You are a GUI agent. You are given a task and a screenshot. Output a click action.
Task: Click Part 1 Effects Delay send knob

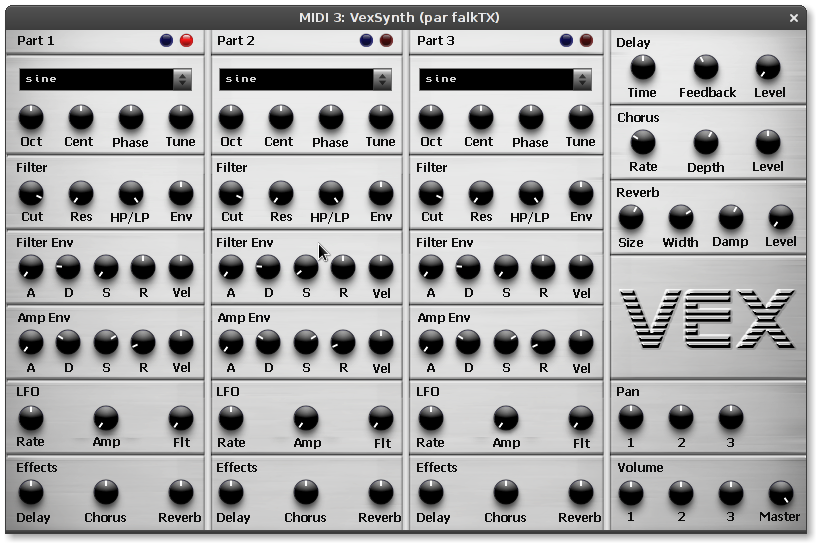pos(31,493)
